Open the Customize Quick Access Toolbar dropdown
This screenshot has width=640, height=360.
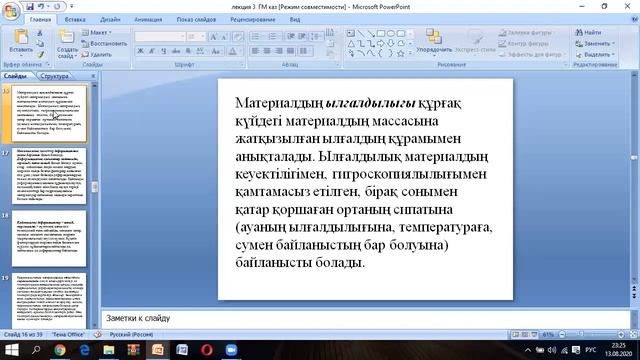72,7
